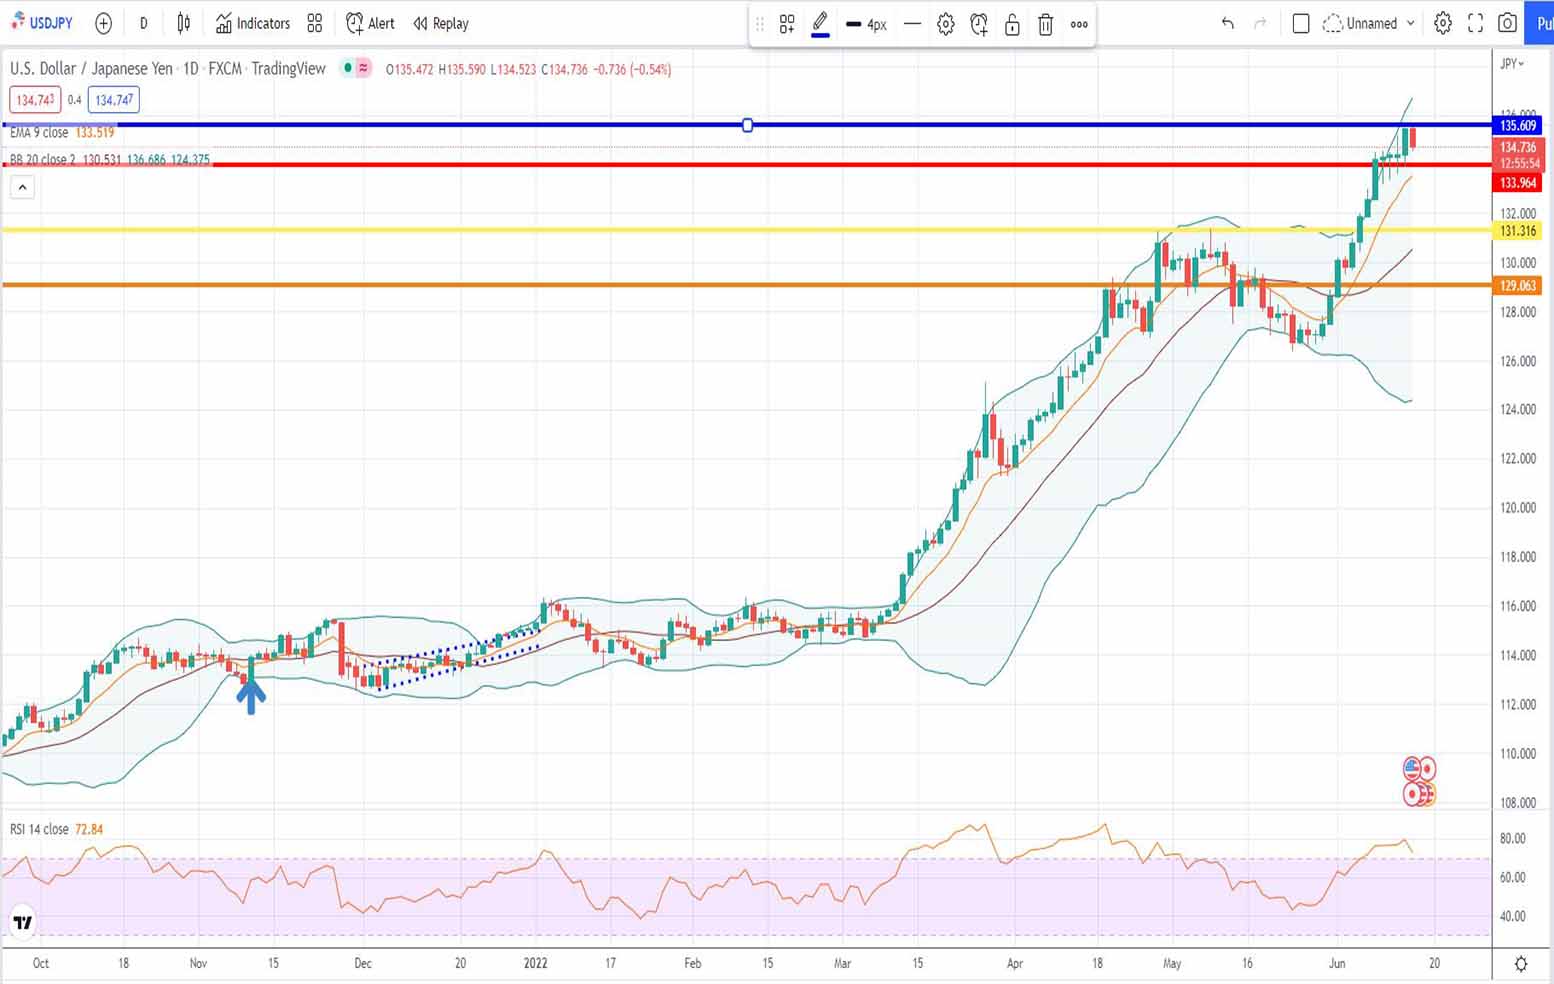This screenshot has width=1554, height=984.
Task: Open drawing settings gear in floating toolbar
Action: 945,24
